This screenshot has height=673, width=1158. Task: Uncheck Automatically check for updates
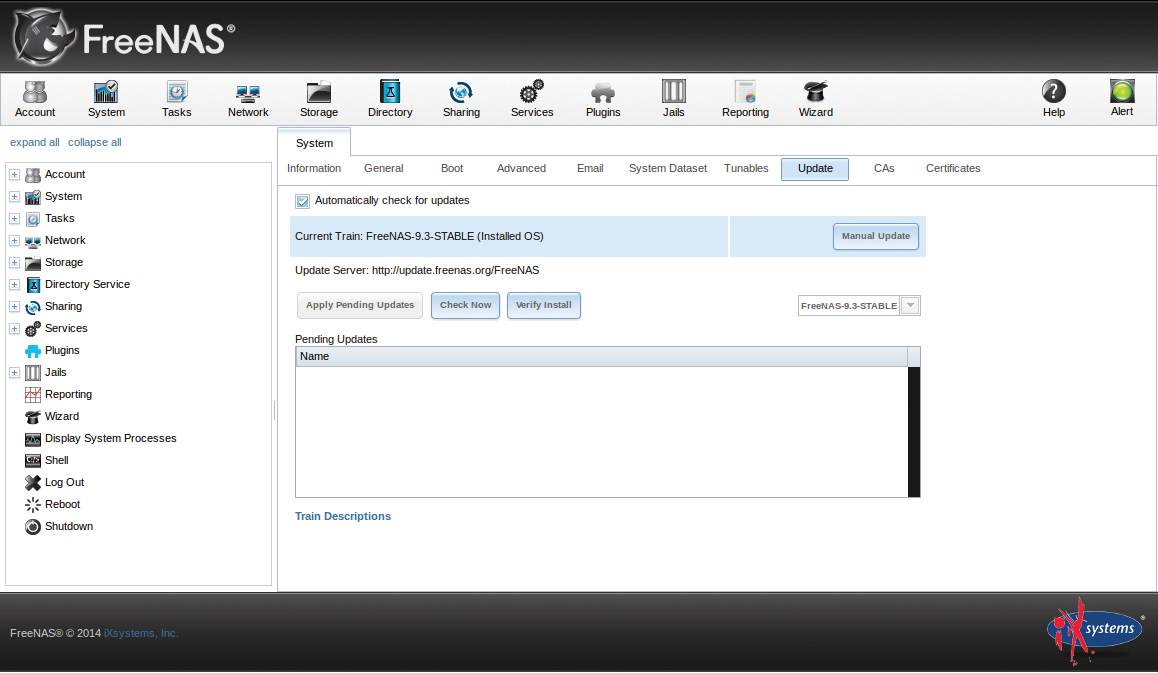[303, 201]
